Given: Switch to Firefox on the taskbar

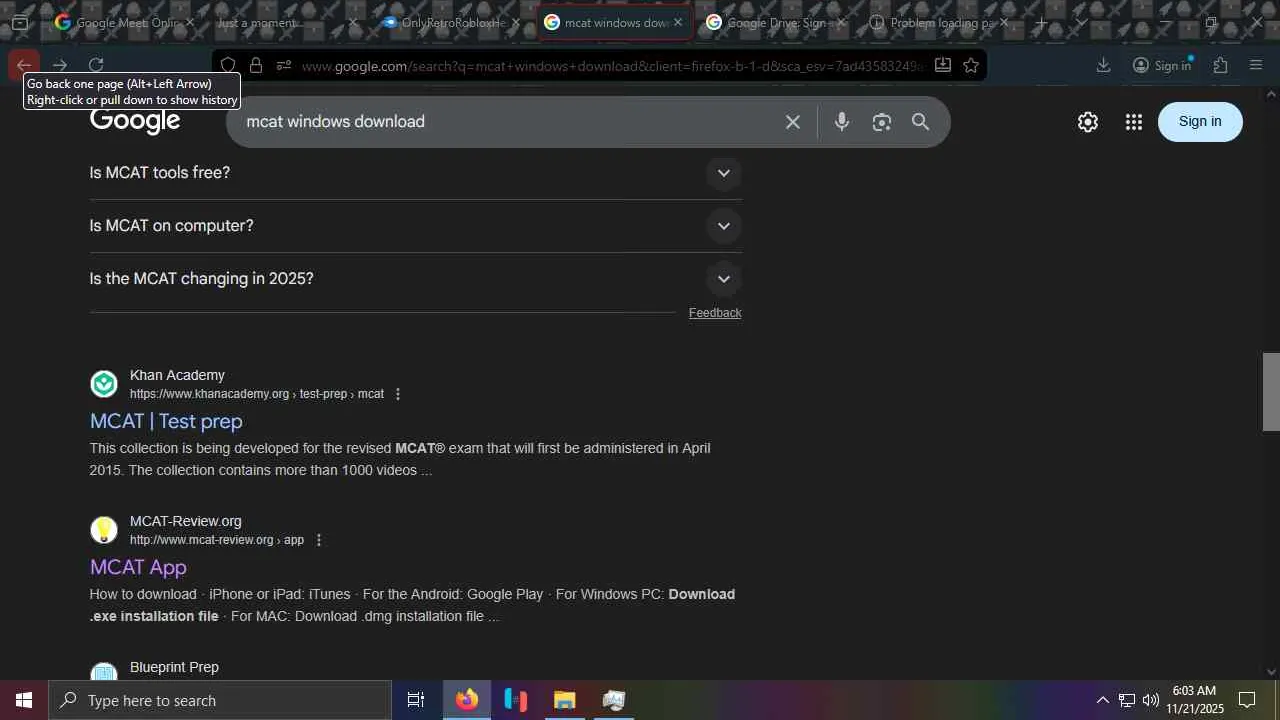Looking at the screenshot, I should click(467, 700).
